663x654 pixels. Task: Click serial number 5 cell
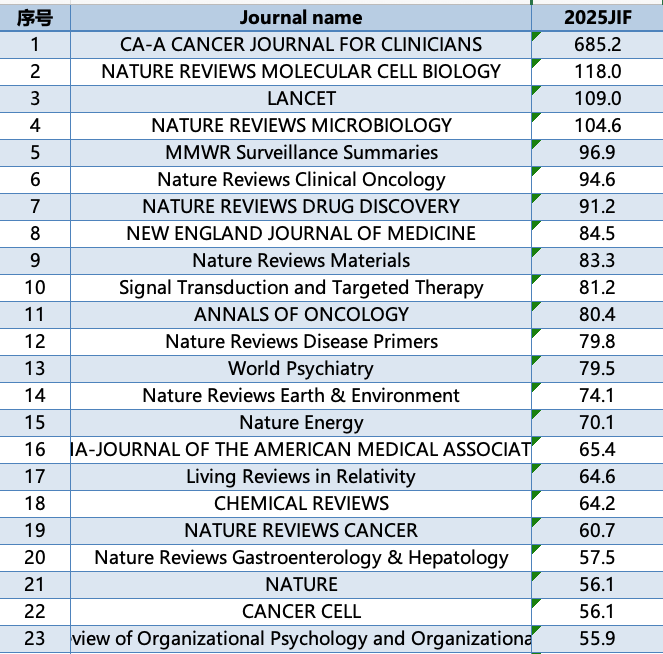click(x=35, y=153)
